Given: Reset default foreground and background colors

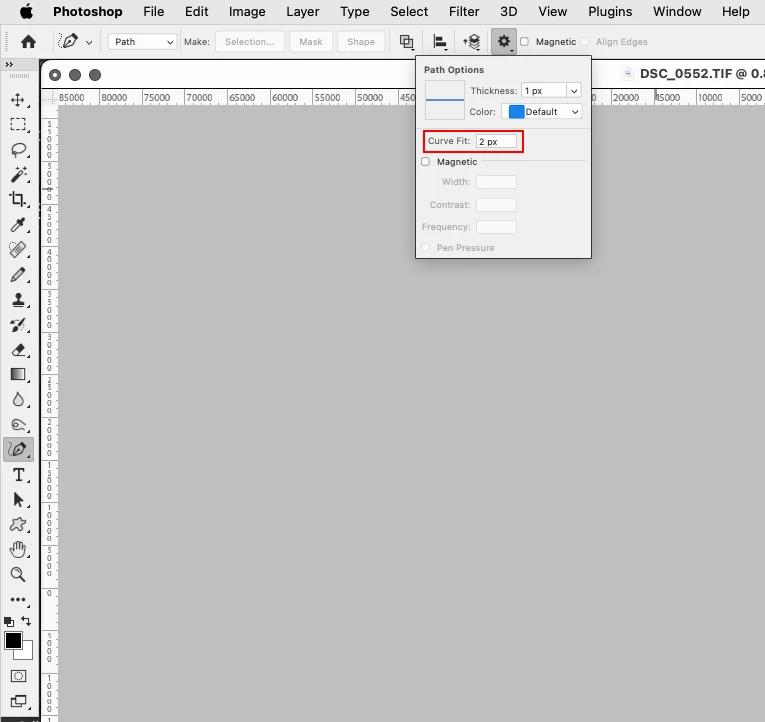Looking at the screenshot, I should (x=9, y=622).
